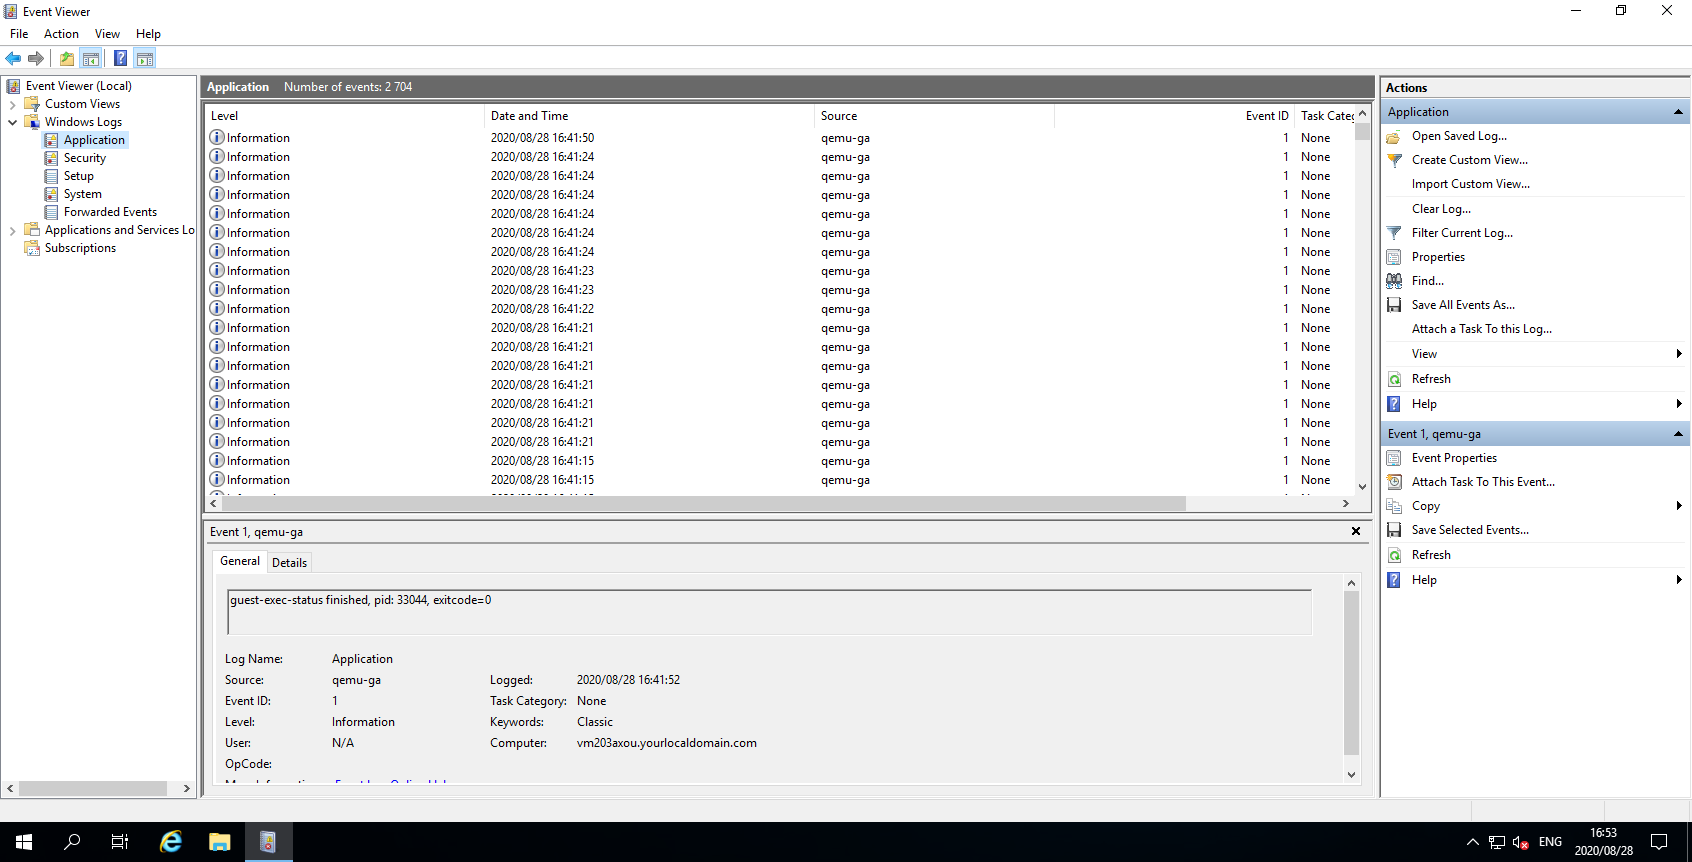Select Subscriptions in the tree
Viewport: 1692px width, 862px height.
[80, 248]
